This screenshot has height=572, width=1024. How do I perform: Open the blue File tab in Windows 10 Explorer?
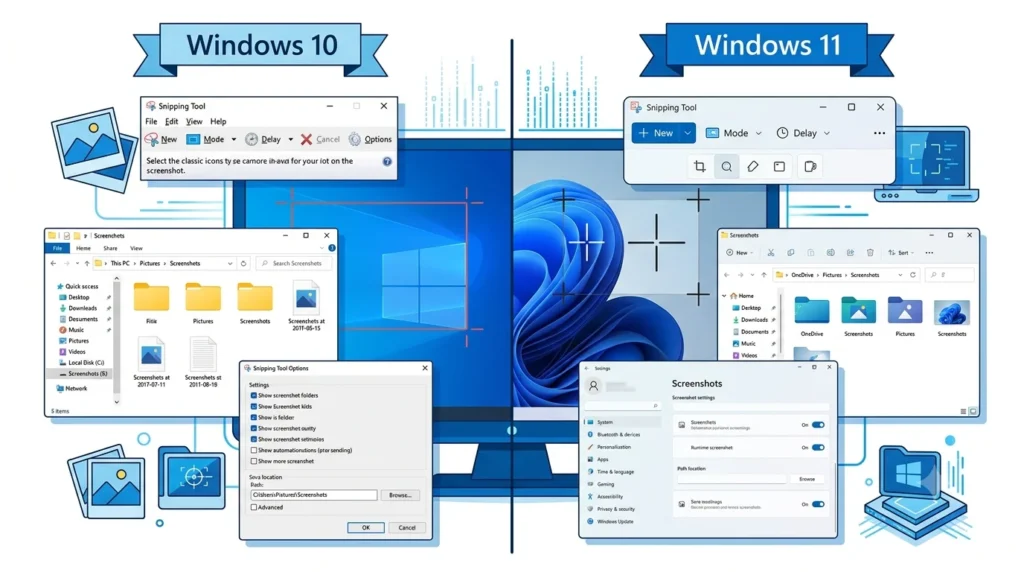tap(57, 249)
